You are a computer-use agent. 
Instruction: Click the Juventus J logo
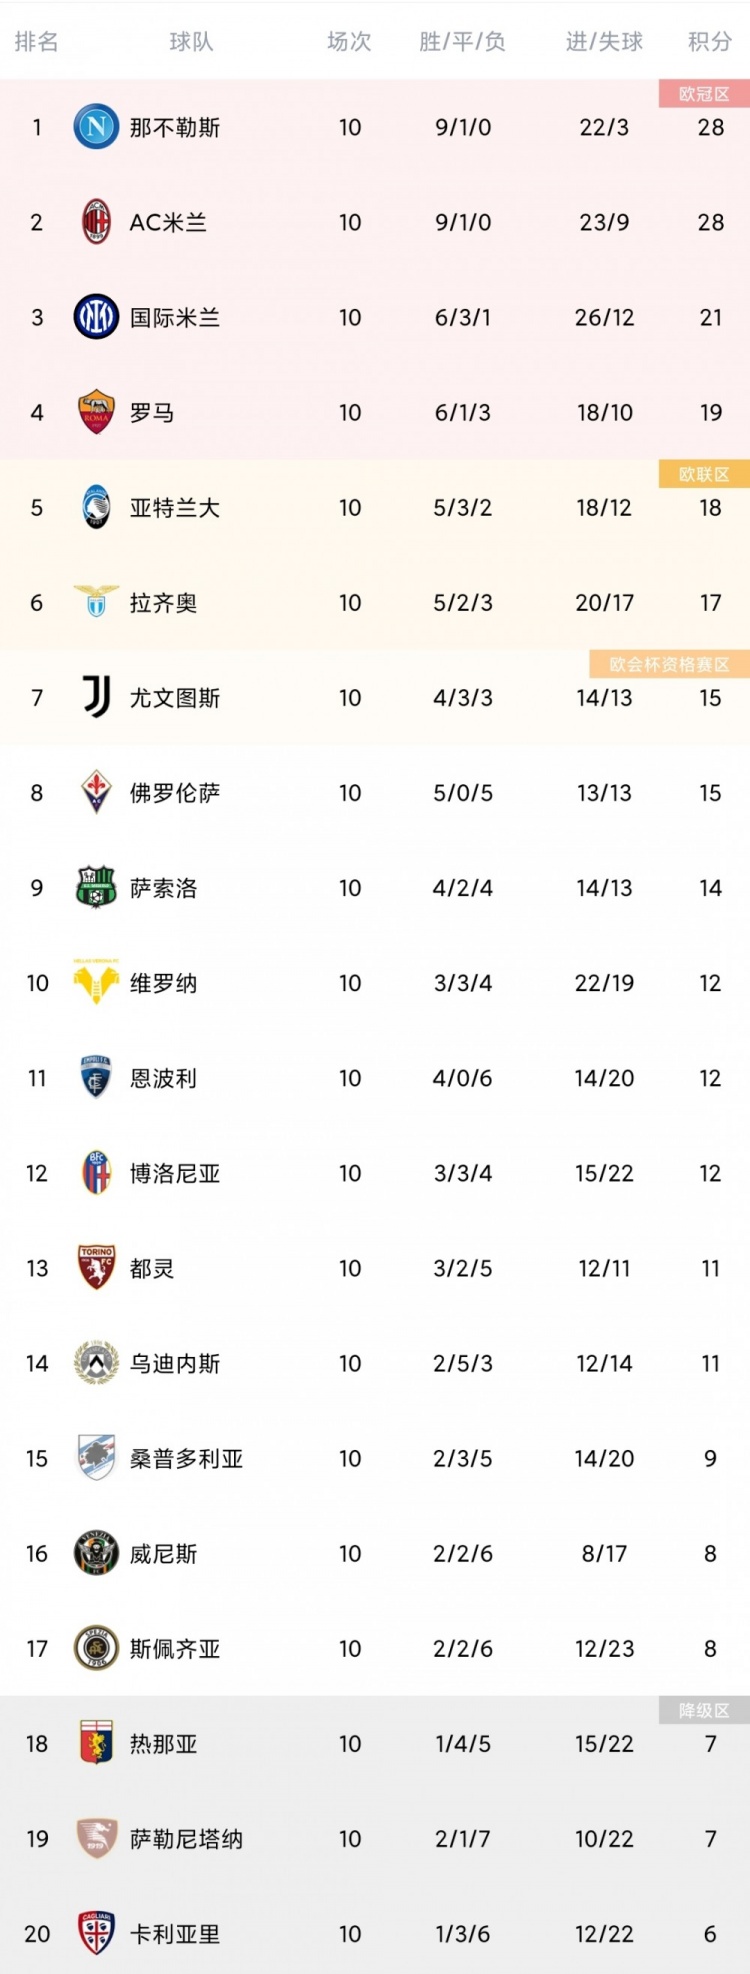tap(96, 697)
